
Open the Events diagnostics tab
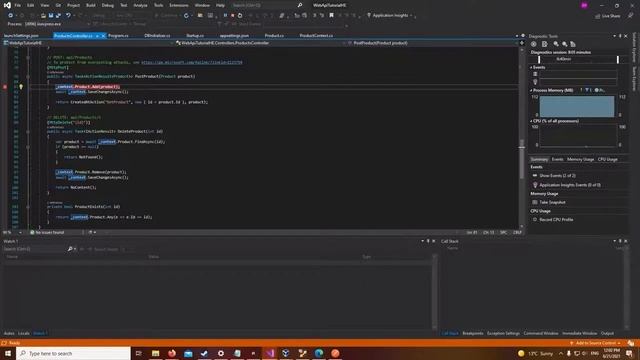557,160
